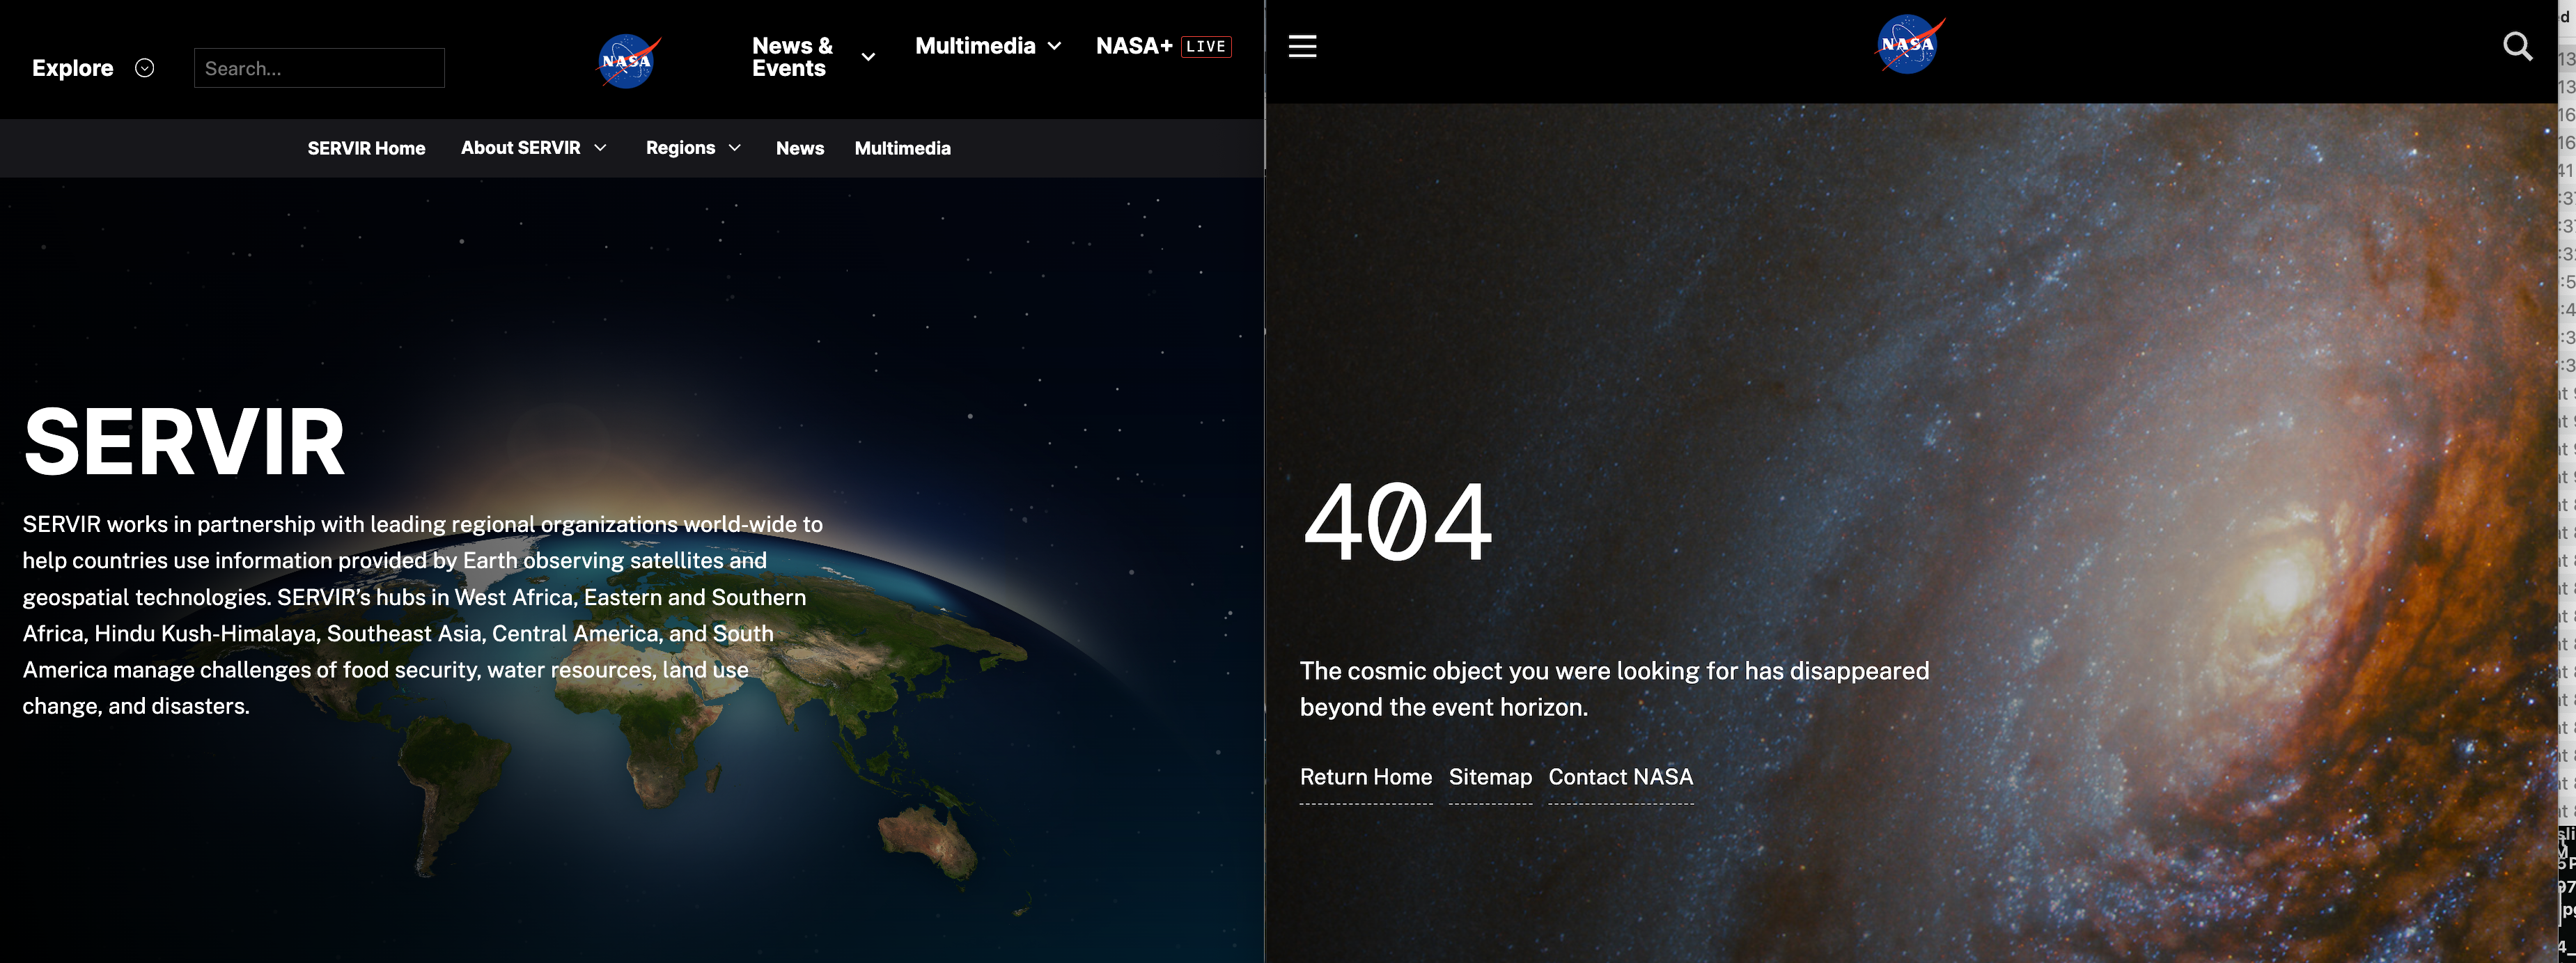Click the scrollbar at the far right edge

2570,480
